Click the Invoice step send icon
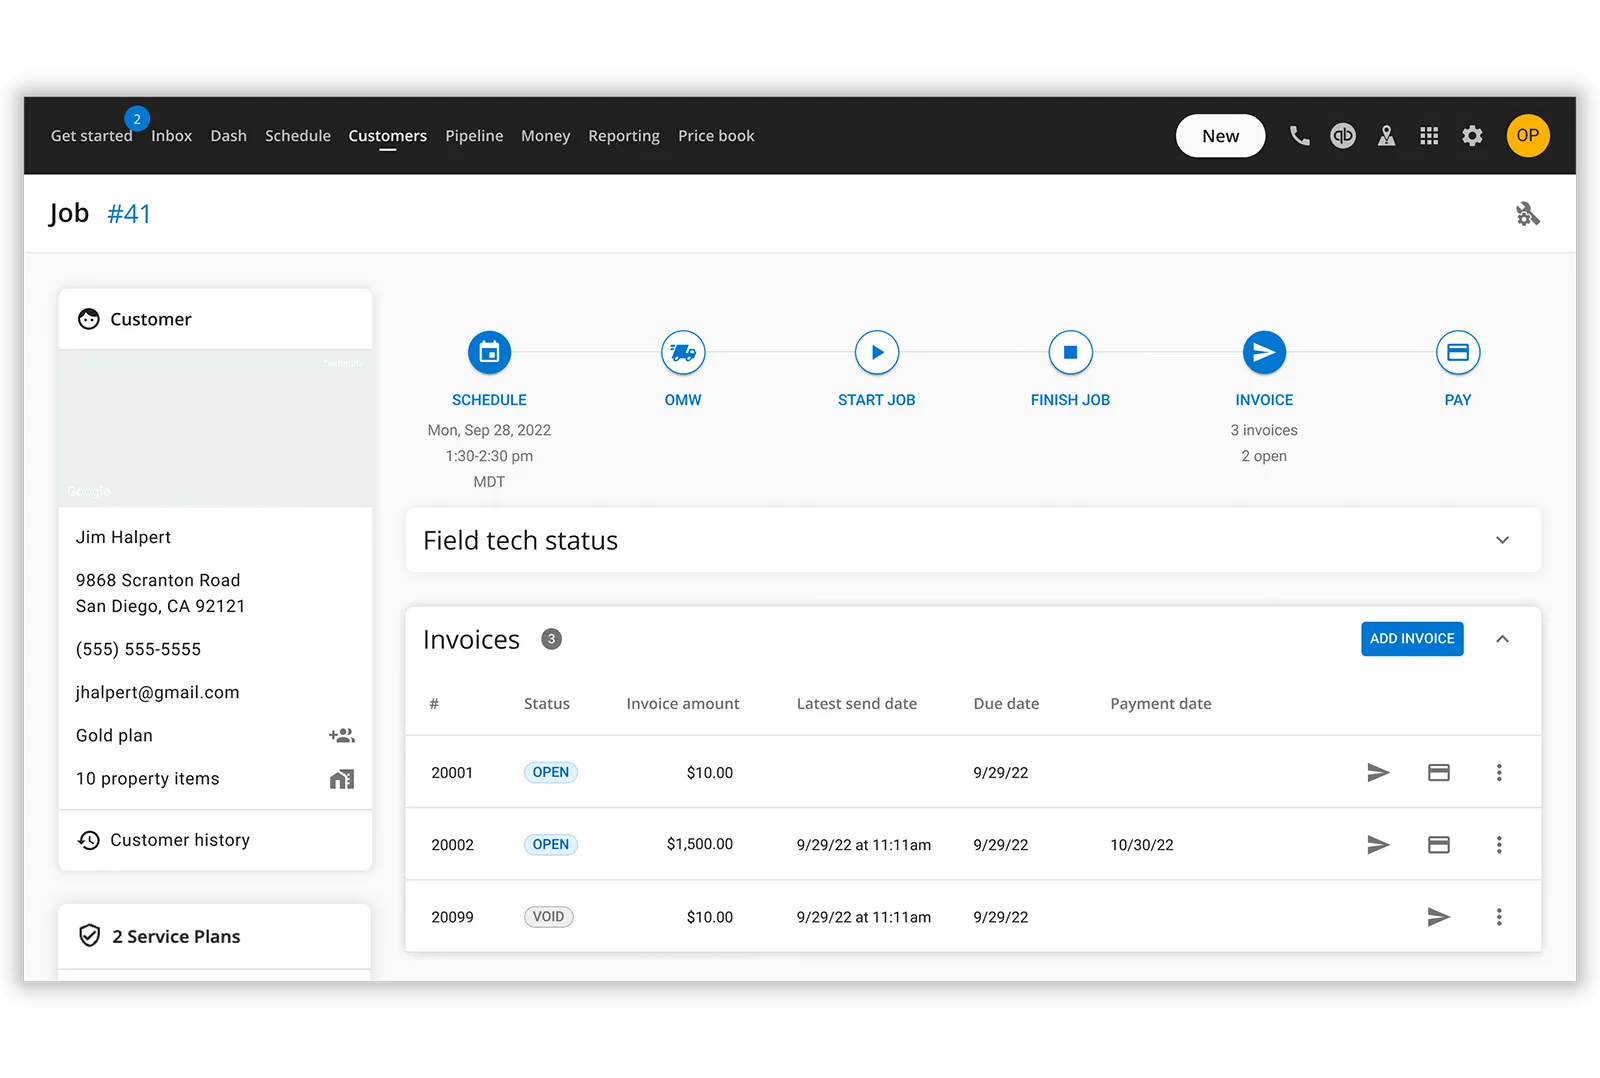Image resolution: width=1600 pixels, height=1078 pixels. [x=1264, y=352]
